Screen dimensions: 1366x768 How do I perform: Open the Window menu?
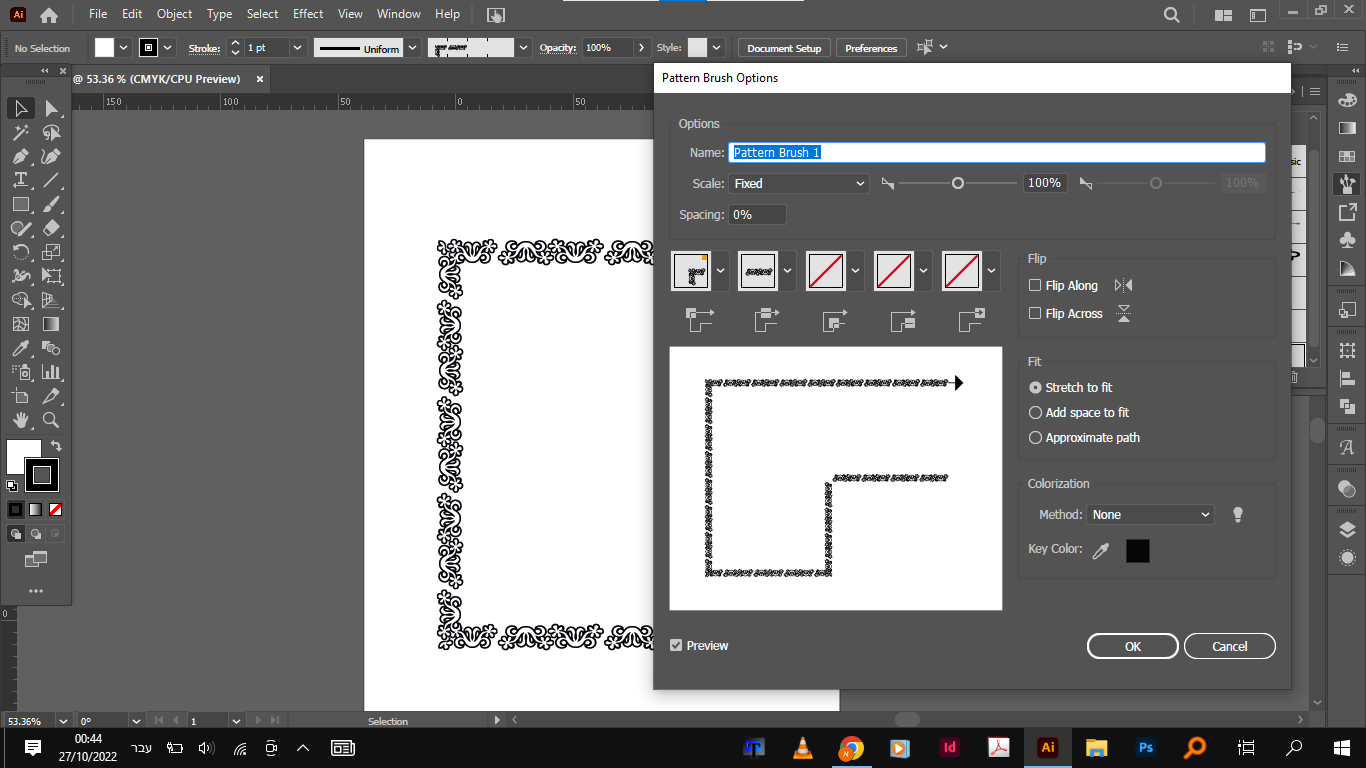pyautogui.click(x=398, y=14)
